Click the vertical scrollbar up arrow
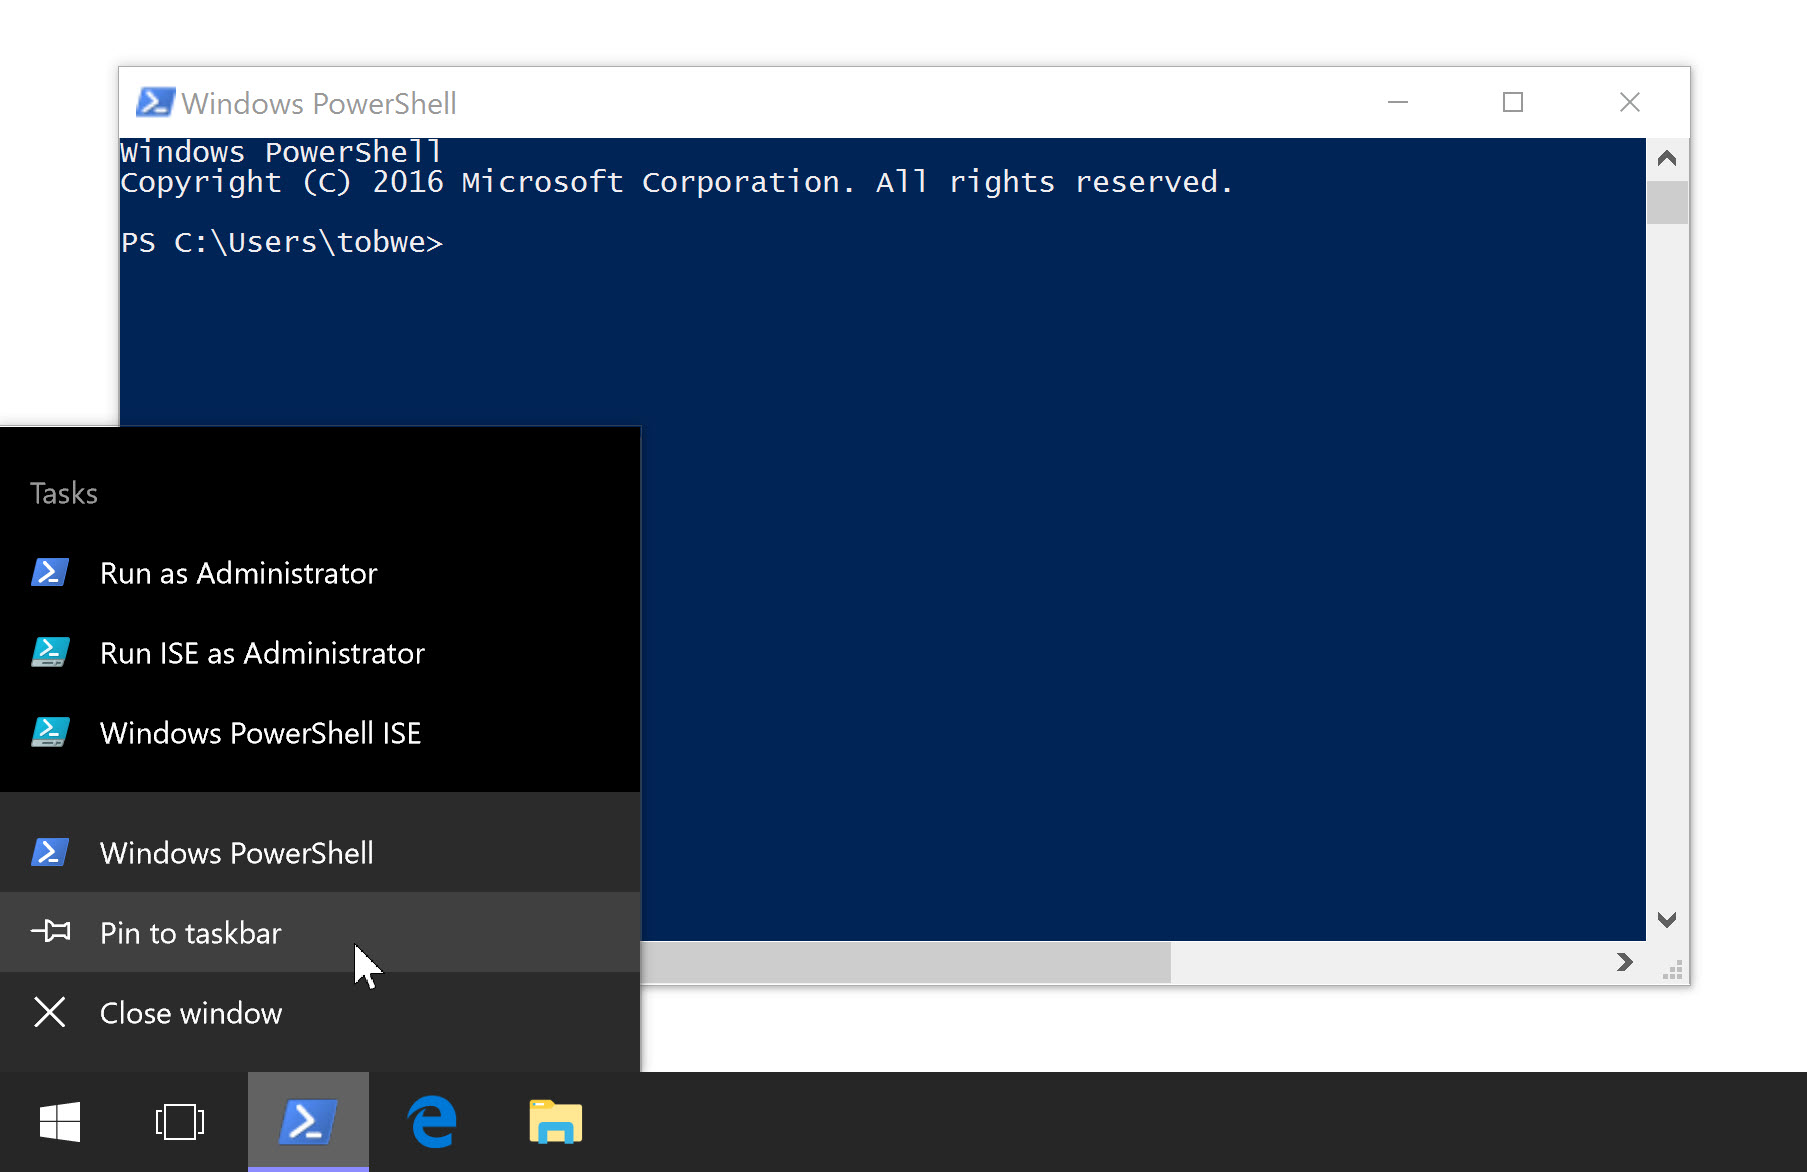The height and width of the screenshot is (1172, 1807). click(x=1667, y=158)
